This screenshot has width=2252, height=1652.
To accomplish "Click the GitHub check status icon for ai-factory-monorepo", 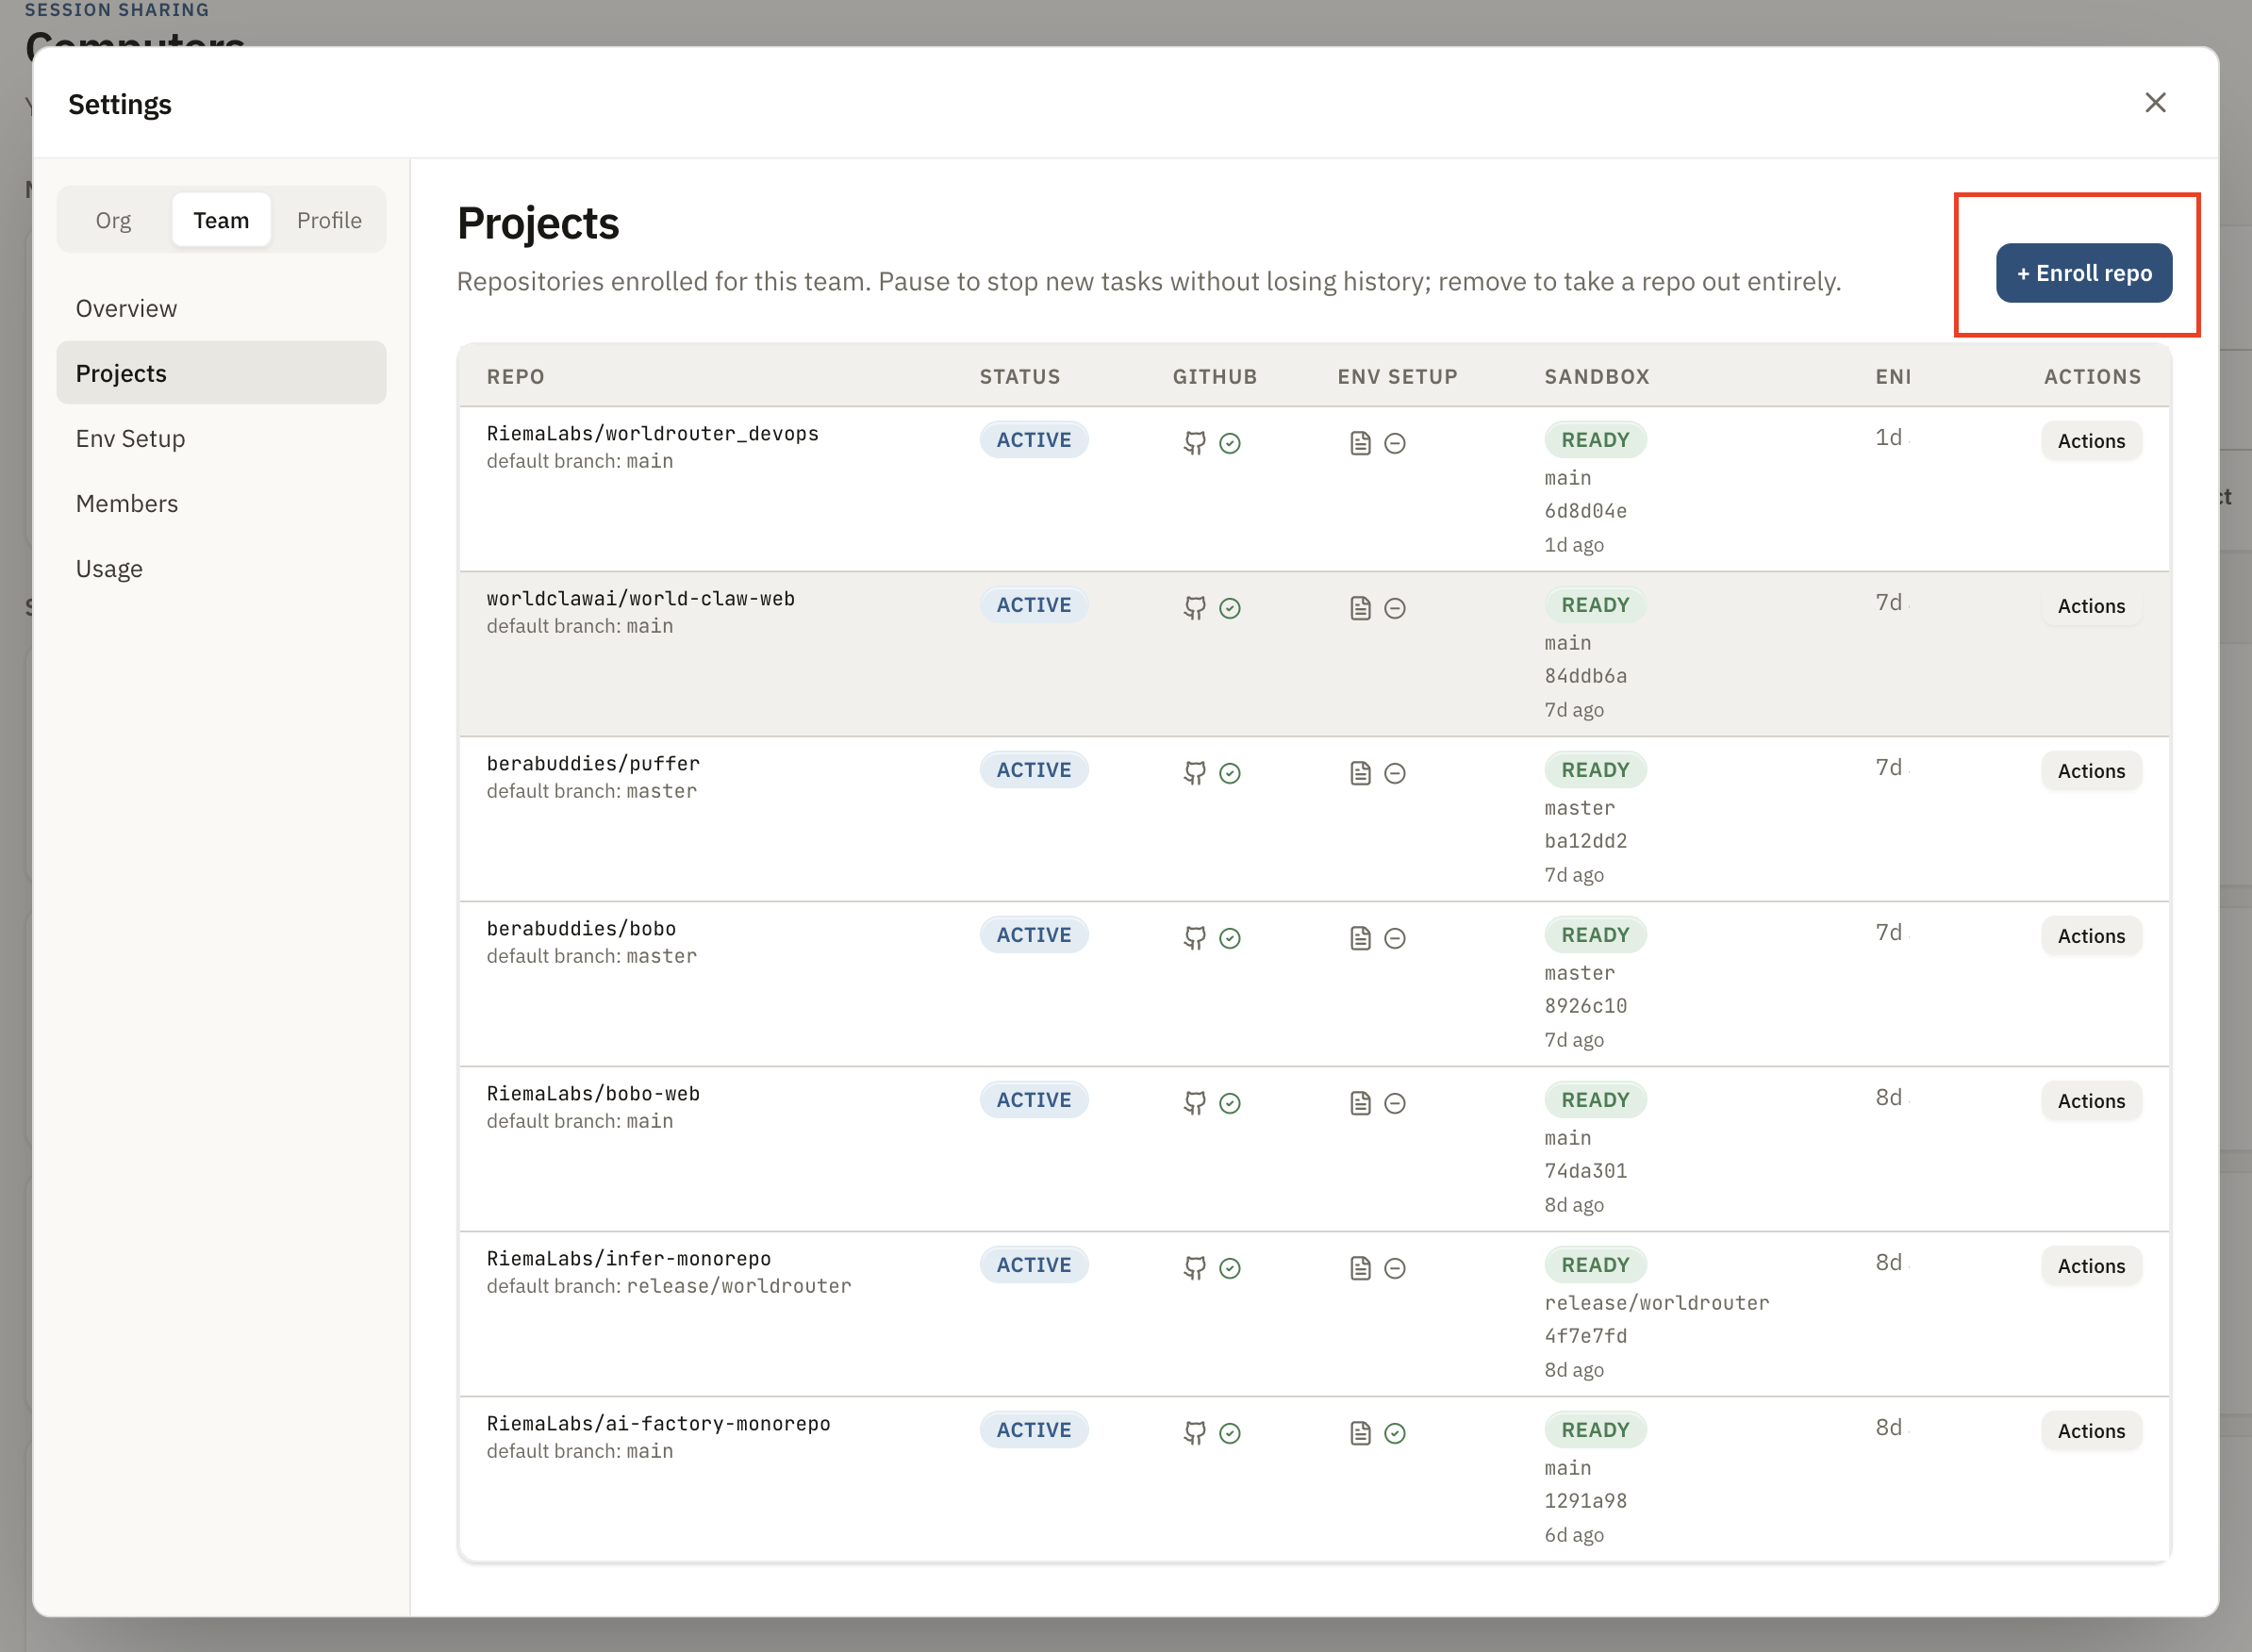I will (x=1230, y=1433).
